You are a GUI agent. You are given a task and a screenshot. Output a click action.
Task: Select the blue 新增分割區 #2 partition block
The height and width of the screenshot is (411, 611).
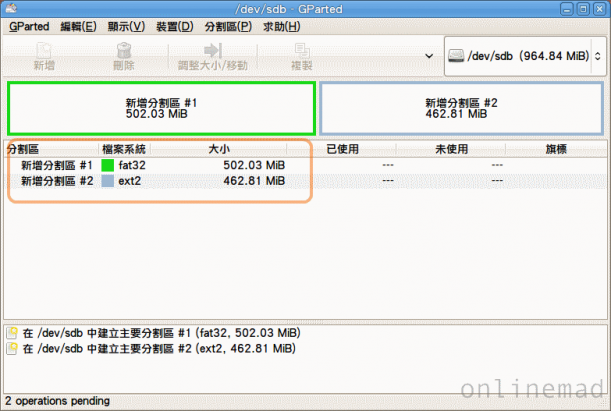[x=462, y=108]
